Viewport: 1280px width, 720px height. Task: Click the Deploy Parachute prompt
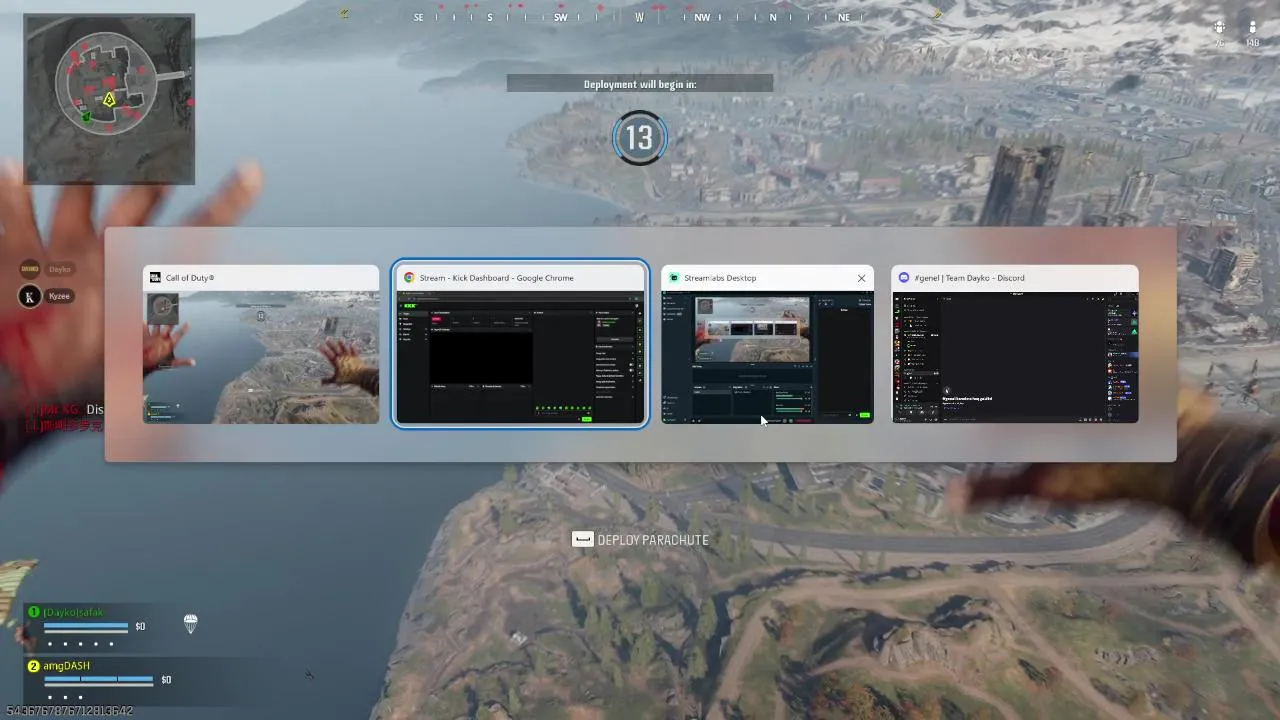pyautogui.click(x=640, y=540)
